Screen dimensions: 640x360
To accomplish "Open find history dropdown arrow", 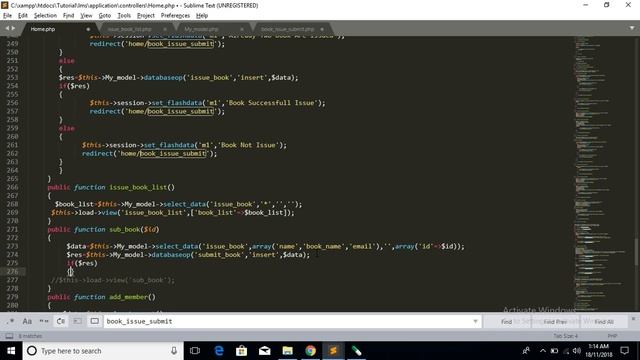I will pyautogui.click(x=476, y=322).
